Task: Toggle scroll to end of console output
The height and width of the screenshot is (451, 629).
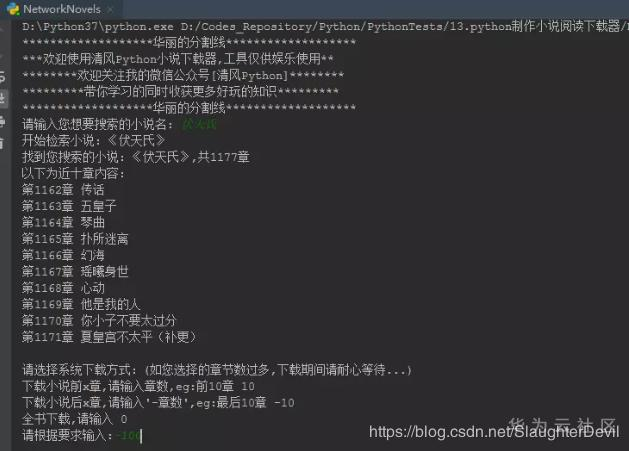Action: 3,98
